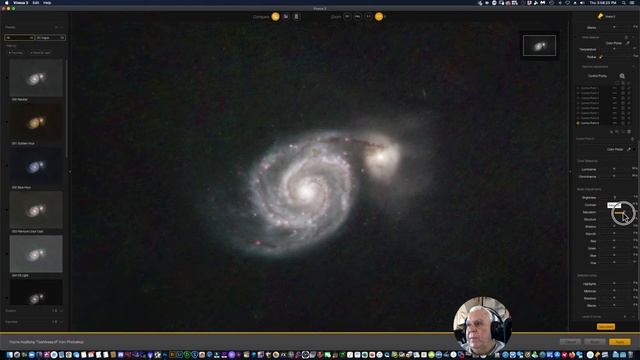640x360 pixels.
Task: Adjust the Midtones slider
Action: [614, 291]
